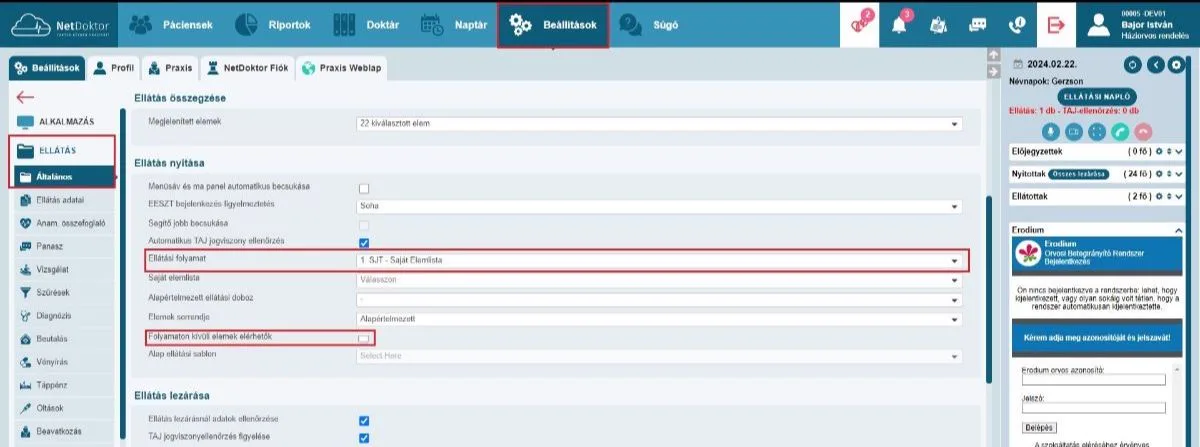The height and width of the screenshot is (447, 1200).
Task: Open the Páciensek menu
Action: point(171,25)
